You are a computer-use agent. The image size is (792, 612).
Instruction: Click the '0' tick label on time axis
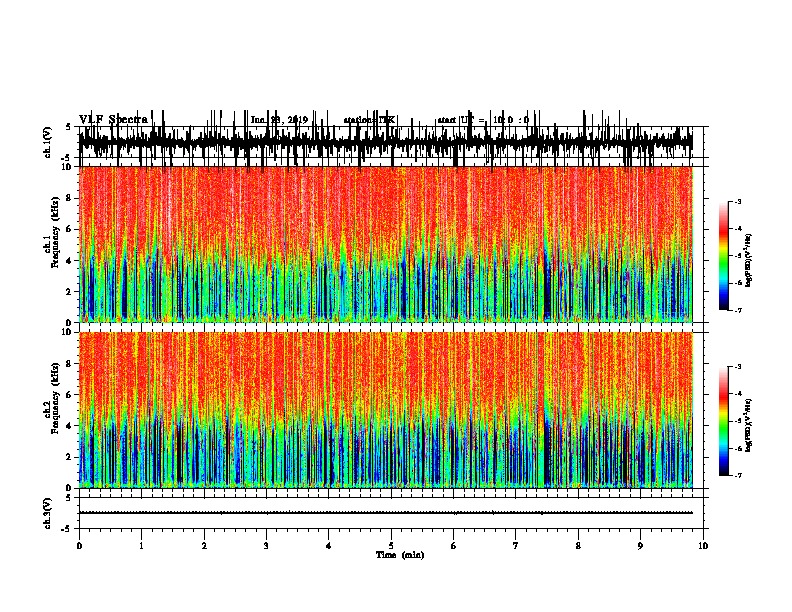[x=79, y=546]
